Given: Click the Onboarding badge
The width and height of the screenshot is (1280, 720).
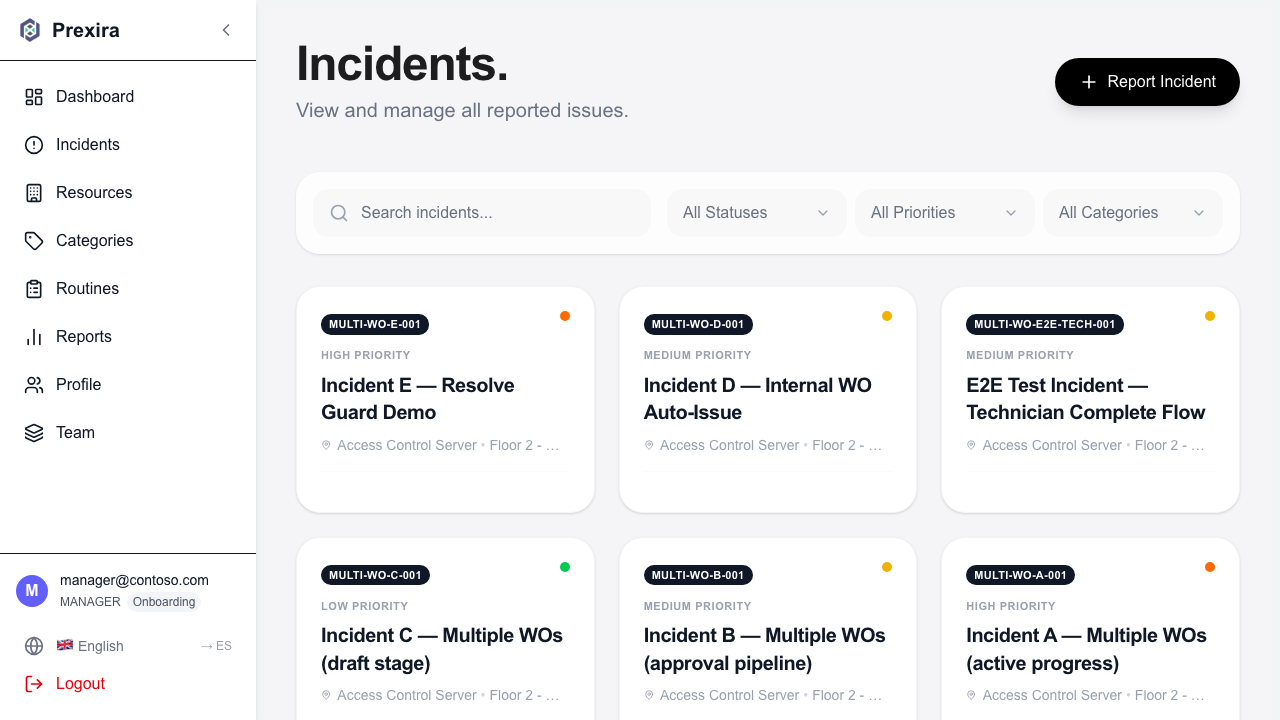Looking at the screenshot, I should [x=163, y=601].
